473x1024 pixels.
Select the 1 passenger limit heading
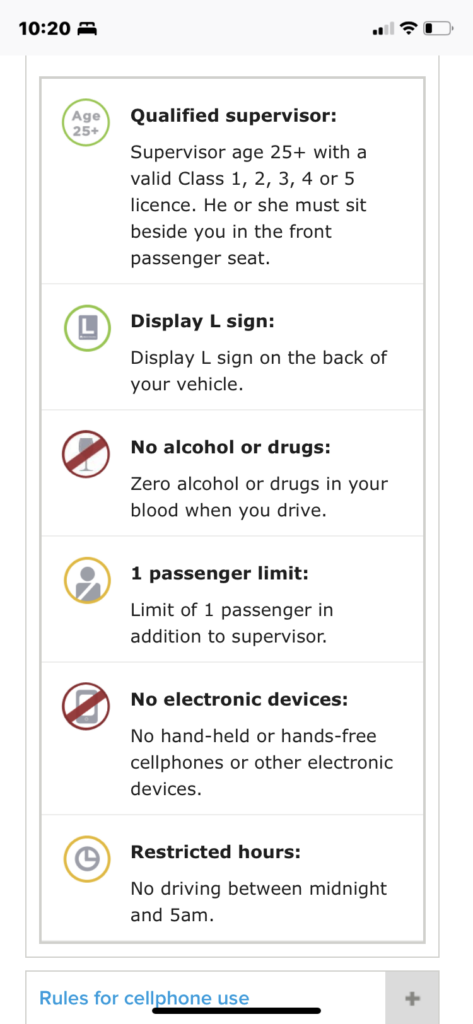coord(220,573)
